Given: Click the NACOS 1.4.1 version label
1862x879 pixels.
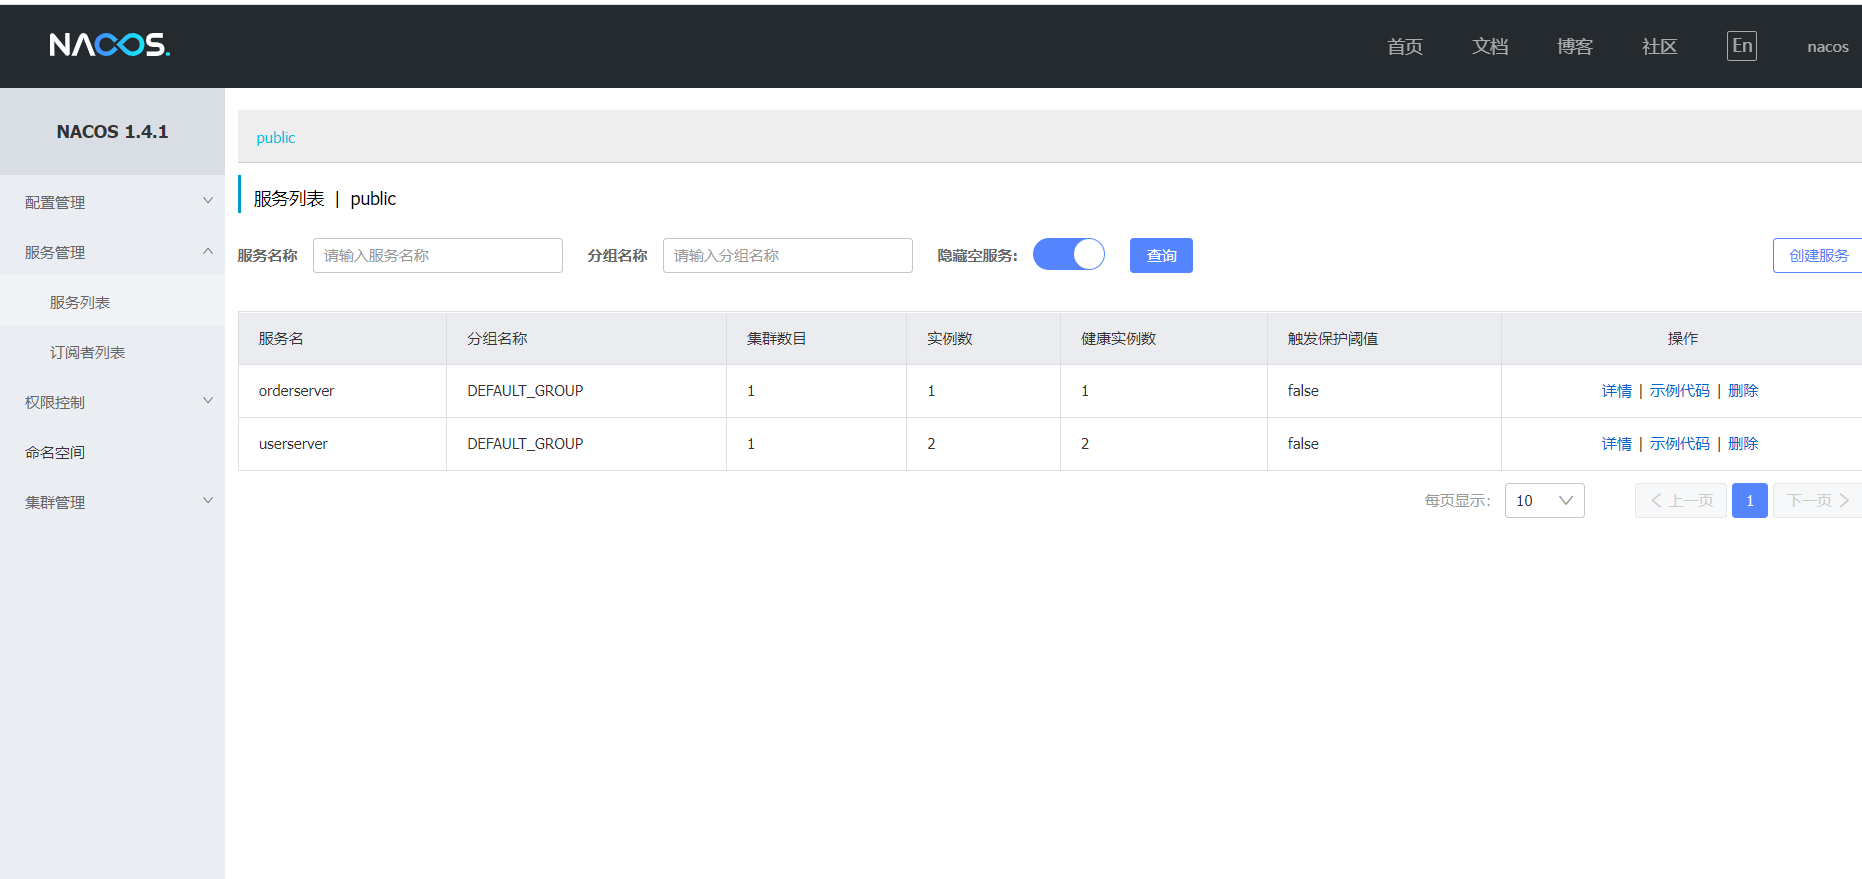Looking at the screenshot, I should click(x=112, y=132).
